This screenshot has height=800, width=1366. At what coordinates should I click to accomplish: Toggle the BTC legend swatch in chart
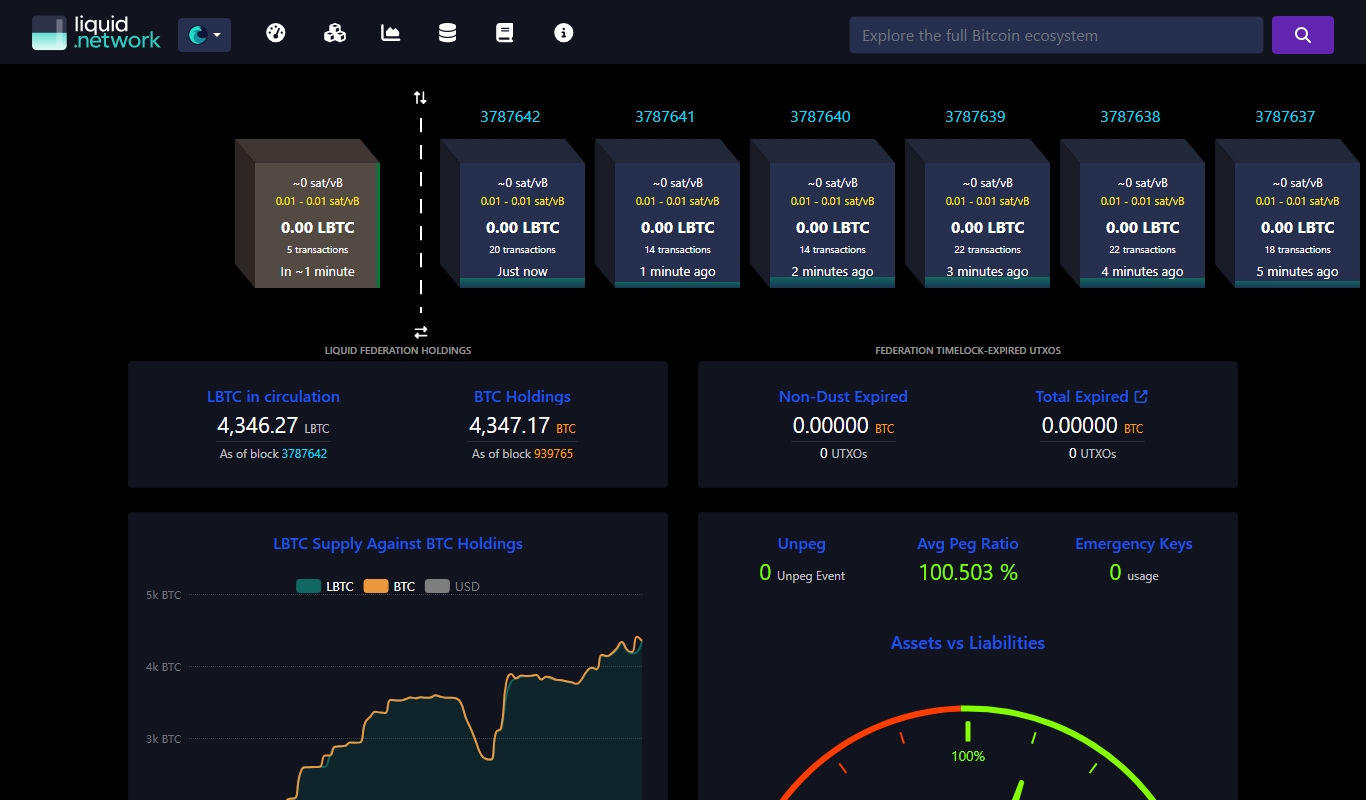pyautogui.click(x=376, y=587)
